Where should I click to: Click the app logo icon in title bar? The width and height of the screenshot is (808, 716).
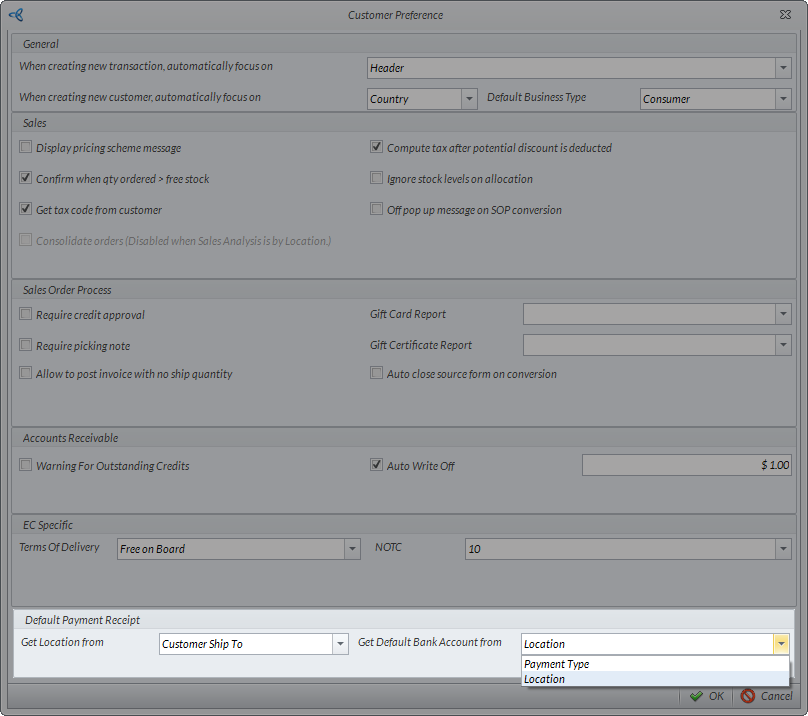coord(15,15)
